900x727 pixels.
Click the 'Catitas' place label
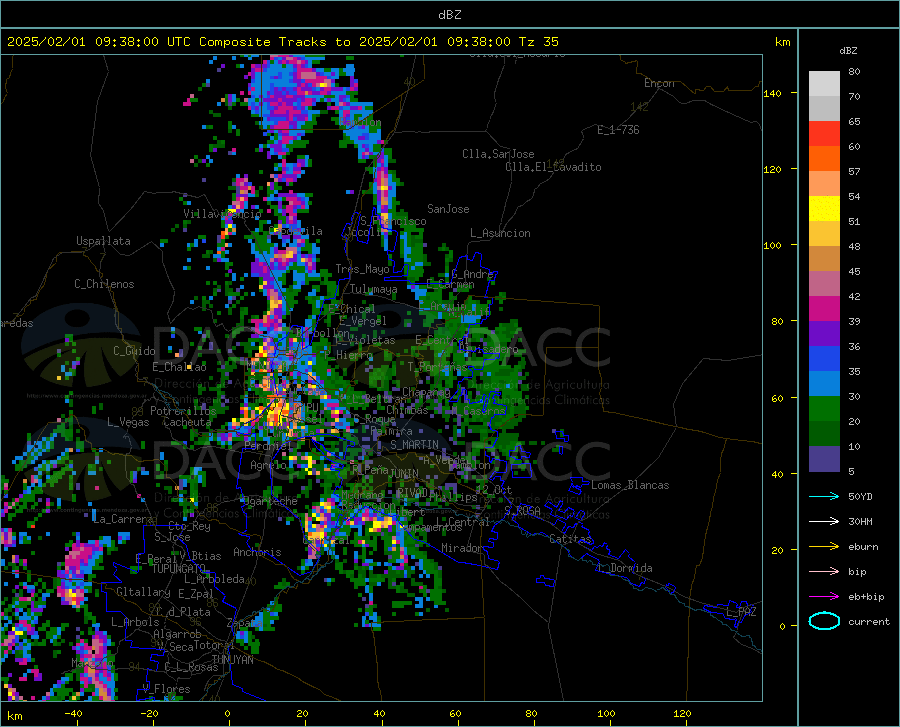570,539
